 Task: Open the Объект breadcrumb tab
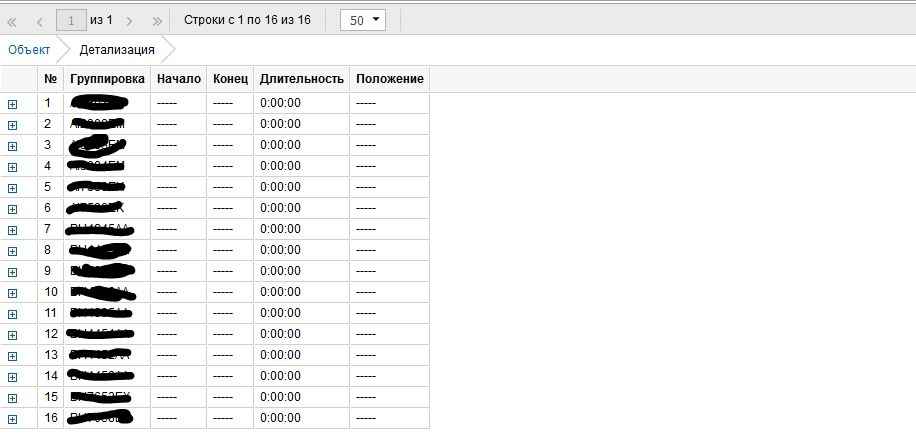pos(29,49)
